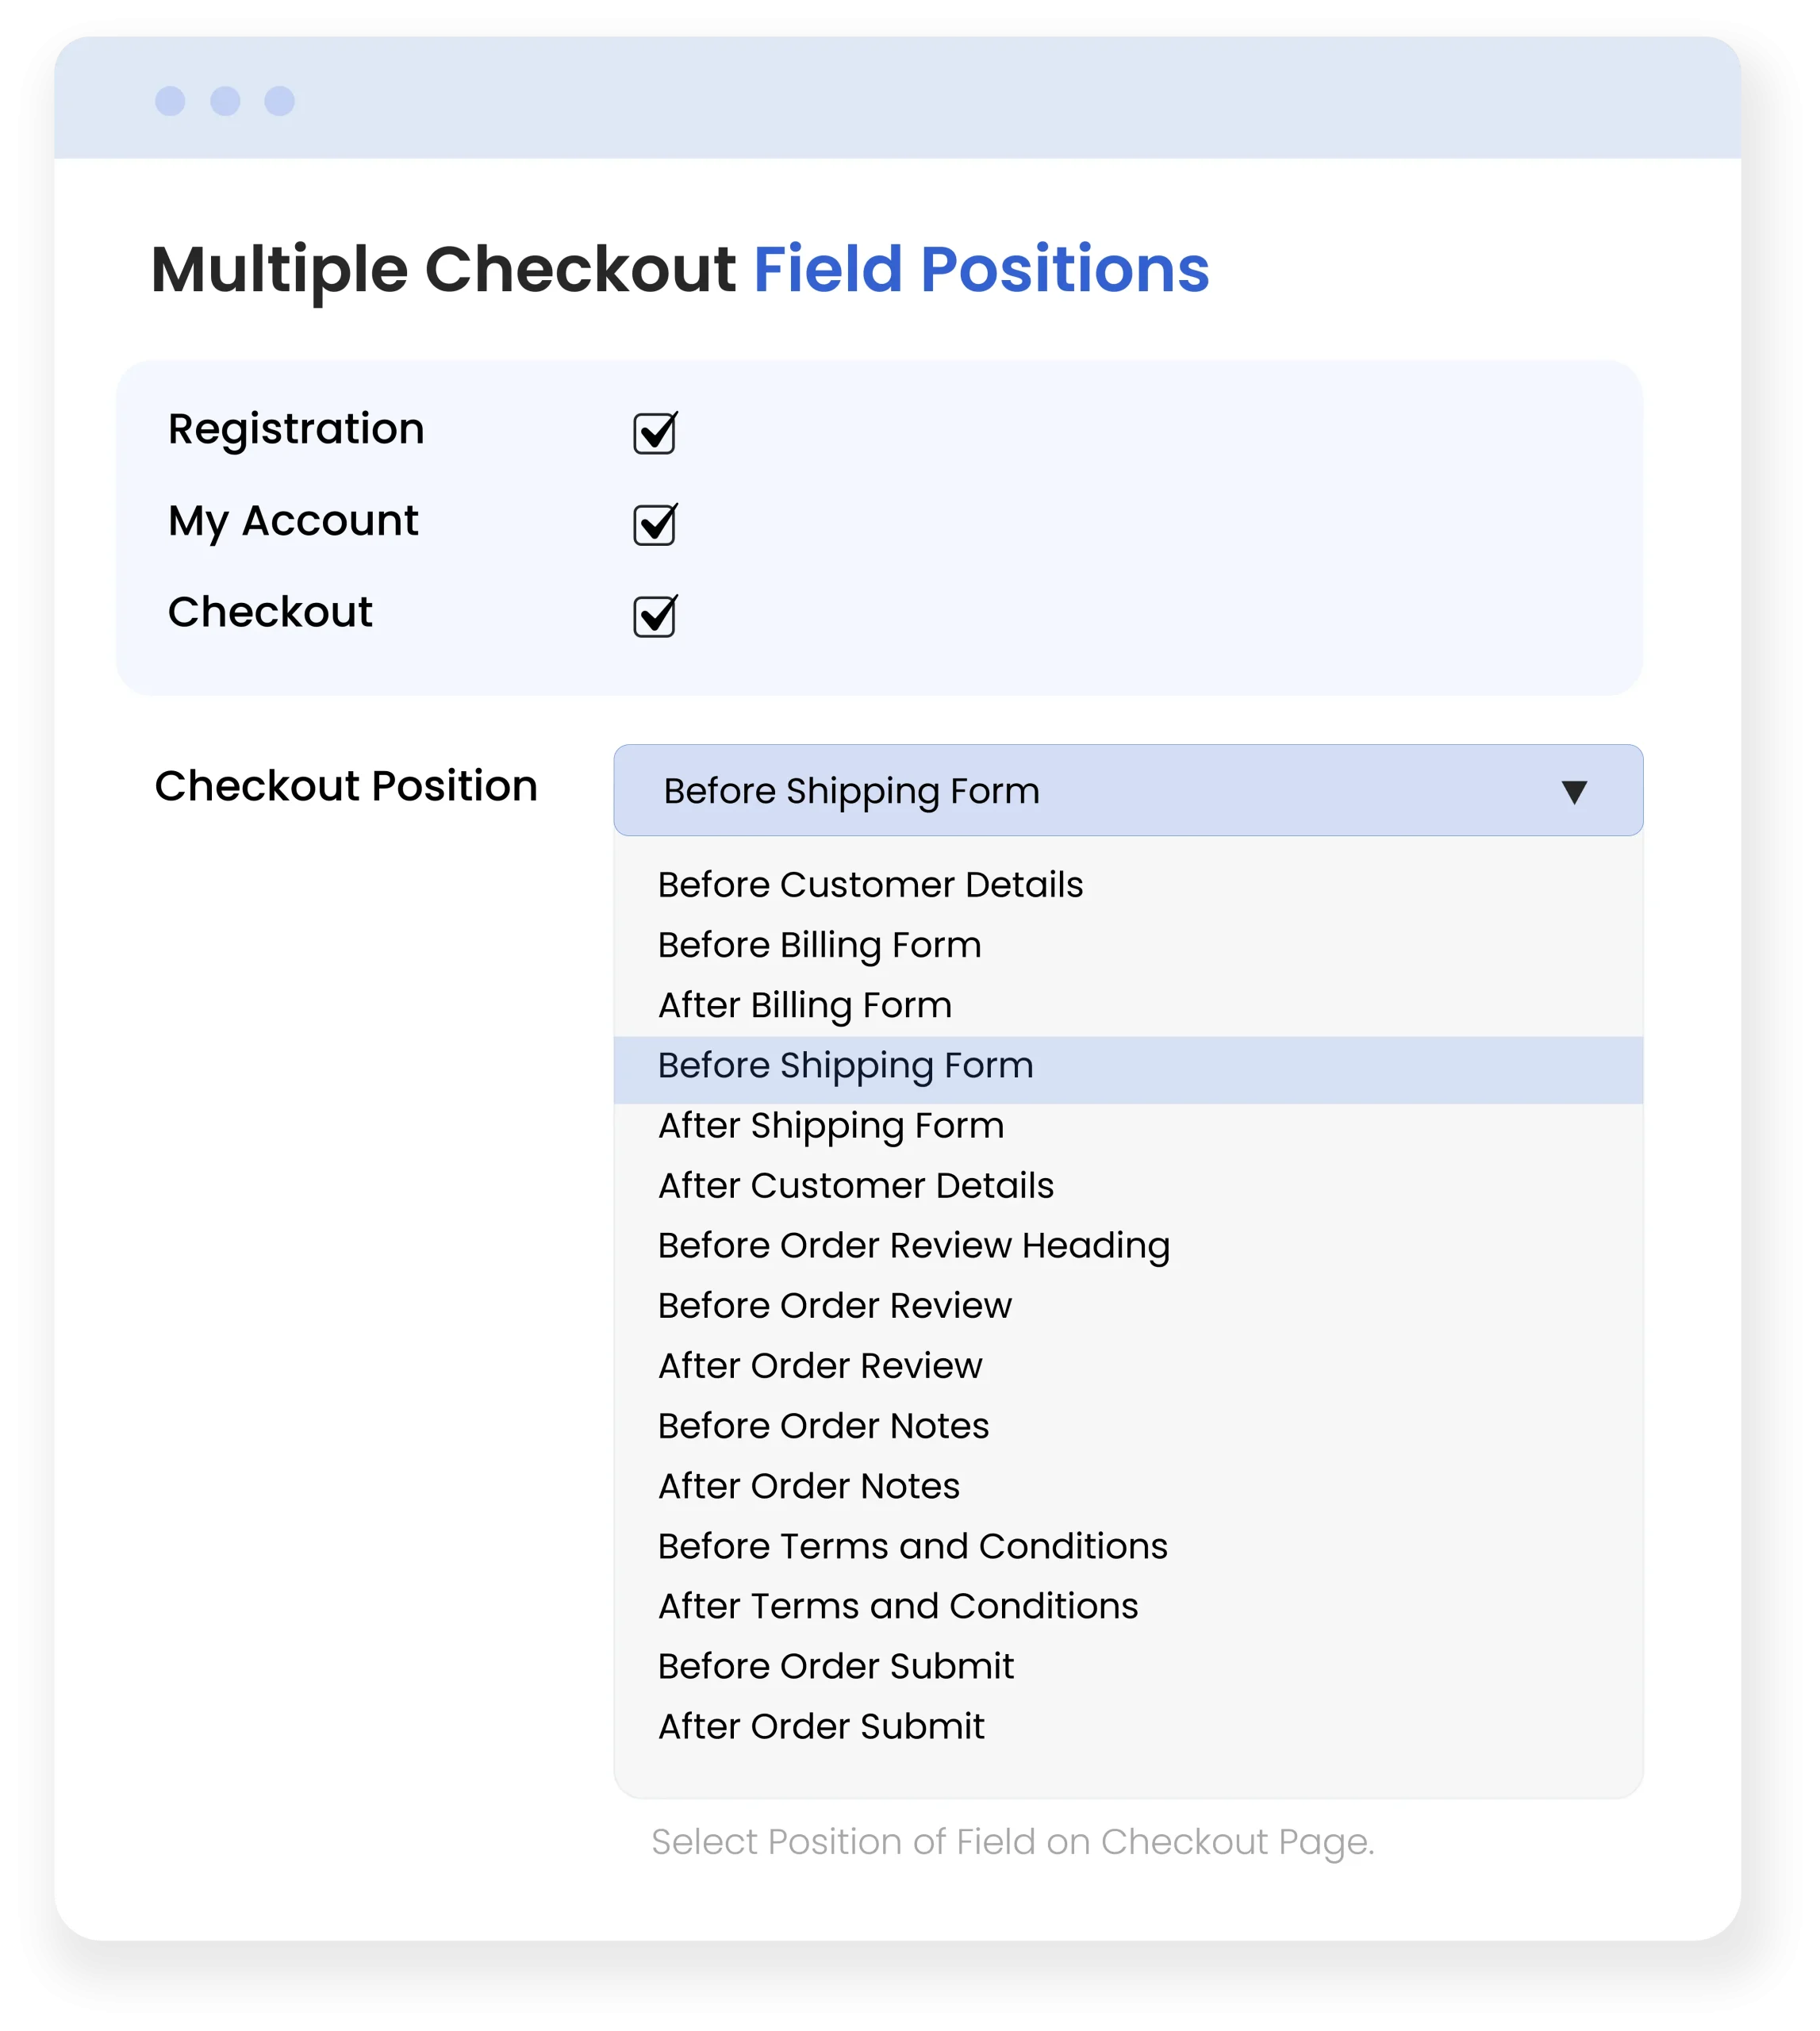Choose After Shipping Form option
This screenshot has height=2031, width=1820.
tap(830, 1126)
